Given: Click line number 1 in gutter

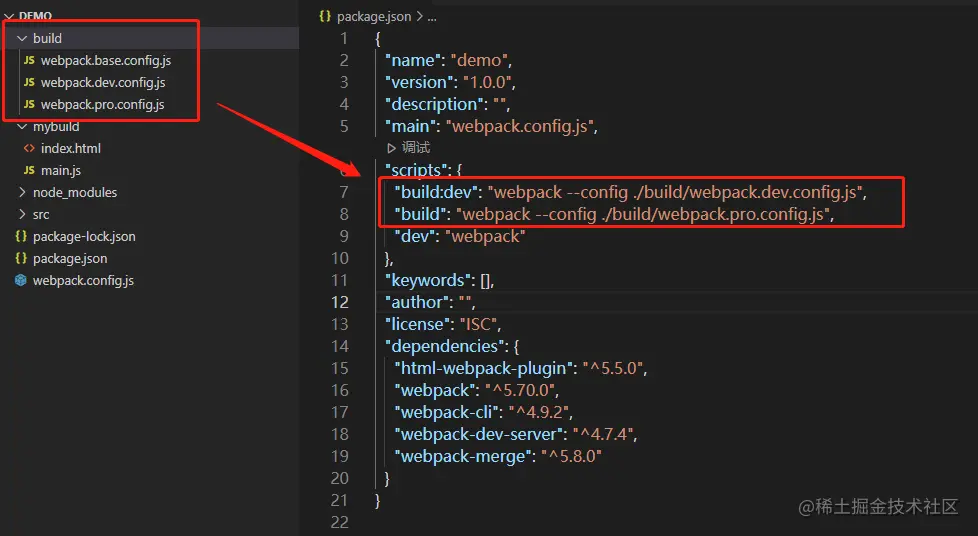Looking at the screenshot, I should (344, 39).
